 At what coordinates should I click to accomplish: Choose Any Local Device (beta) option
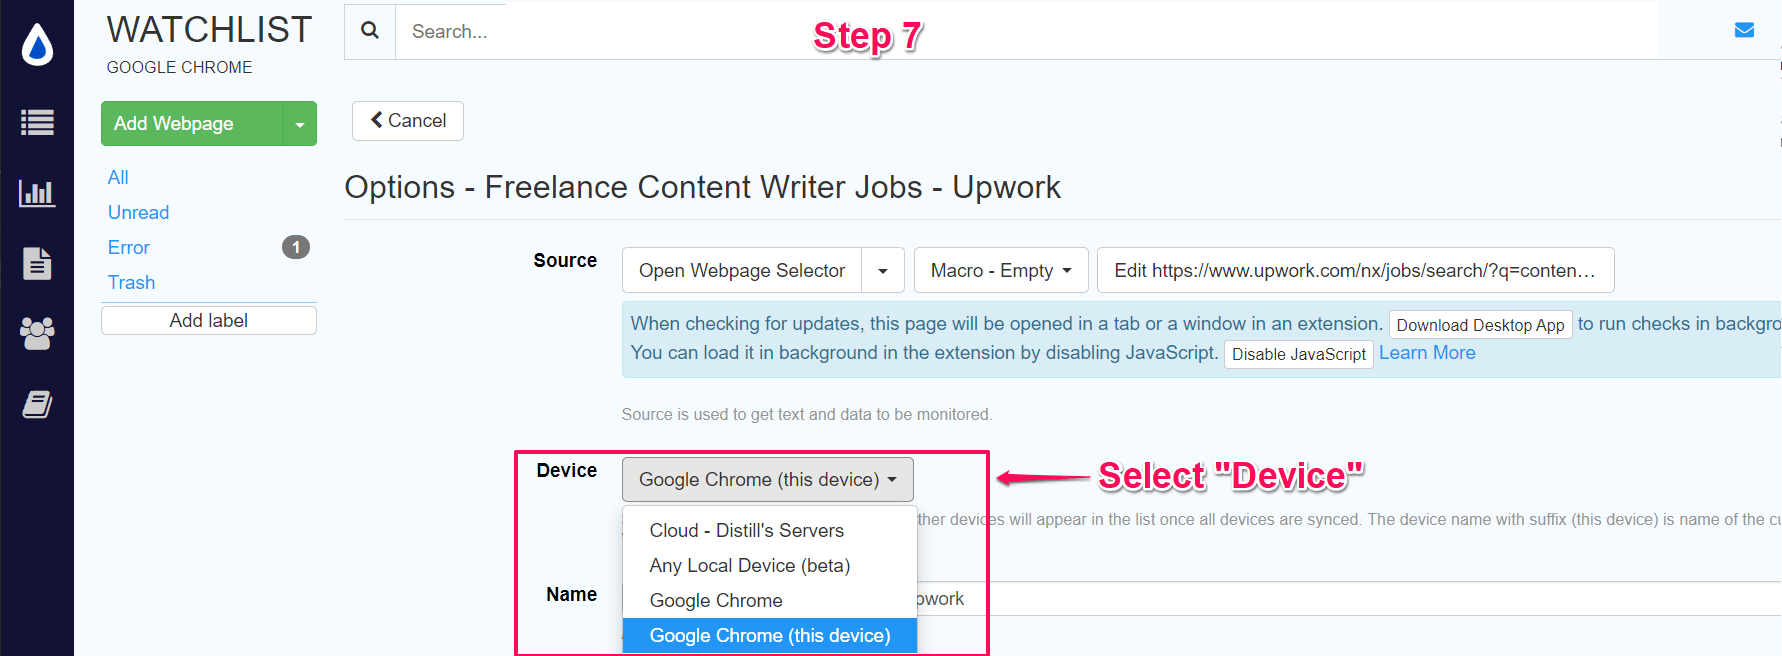coord(749,566)
